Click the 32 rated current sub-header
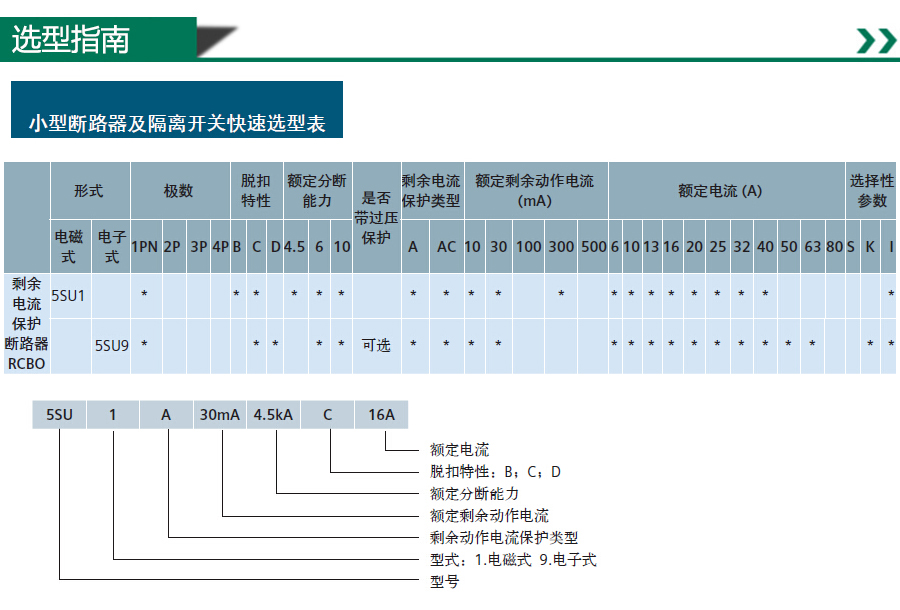This screenshot has width=900, height=610. coord(742,246)
